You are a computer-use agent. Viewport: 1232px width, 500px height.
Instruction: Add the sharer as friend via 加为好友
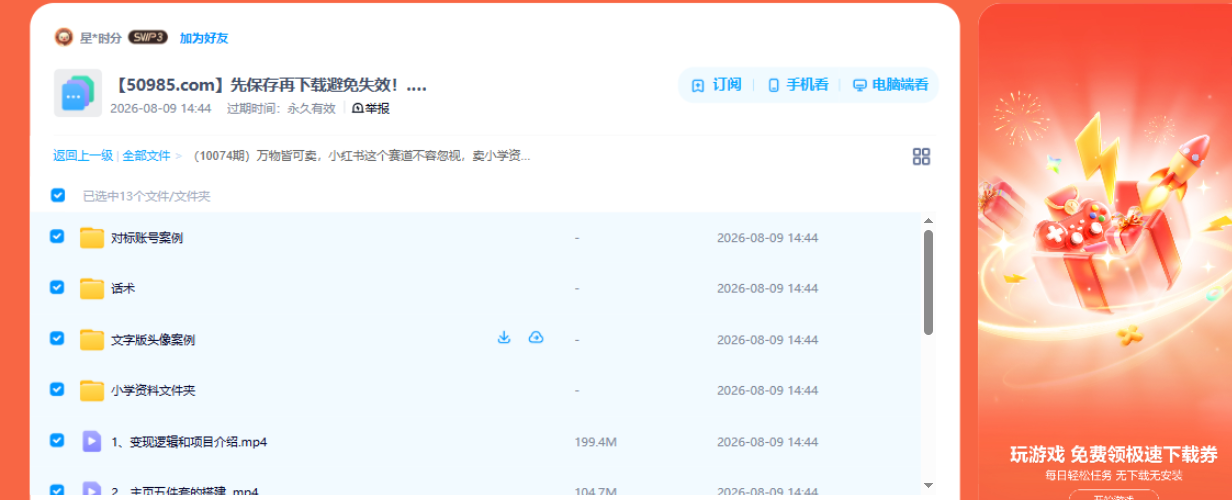204,38
